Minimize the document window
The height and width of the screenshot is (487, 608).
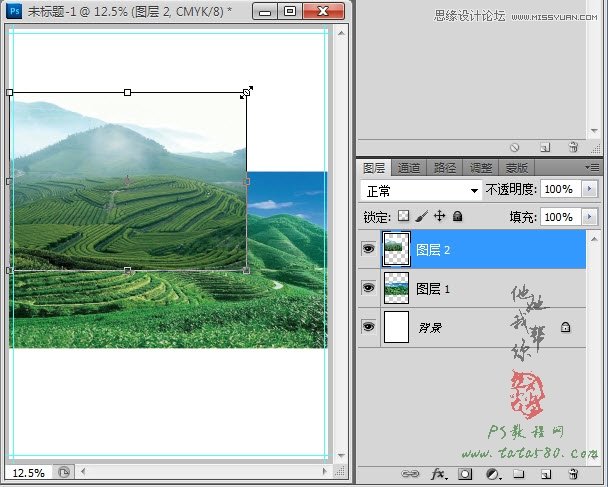coord(265,11)
